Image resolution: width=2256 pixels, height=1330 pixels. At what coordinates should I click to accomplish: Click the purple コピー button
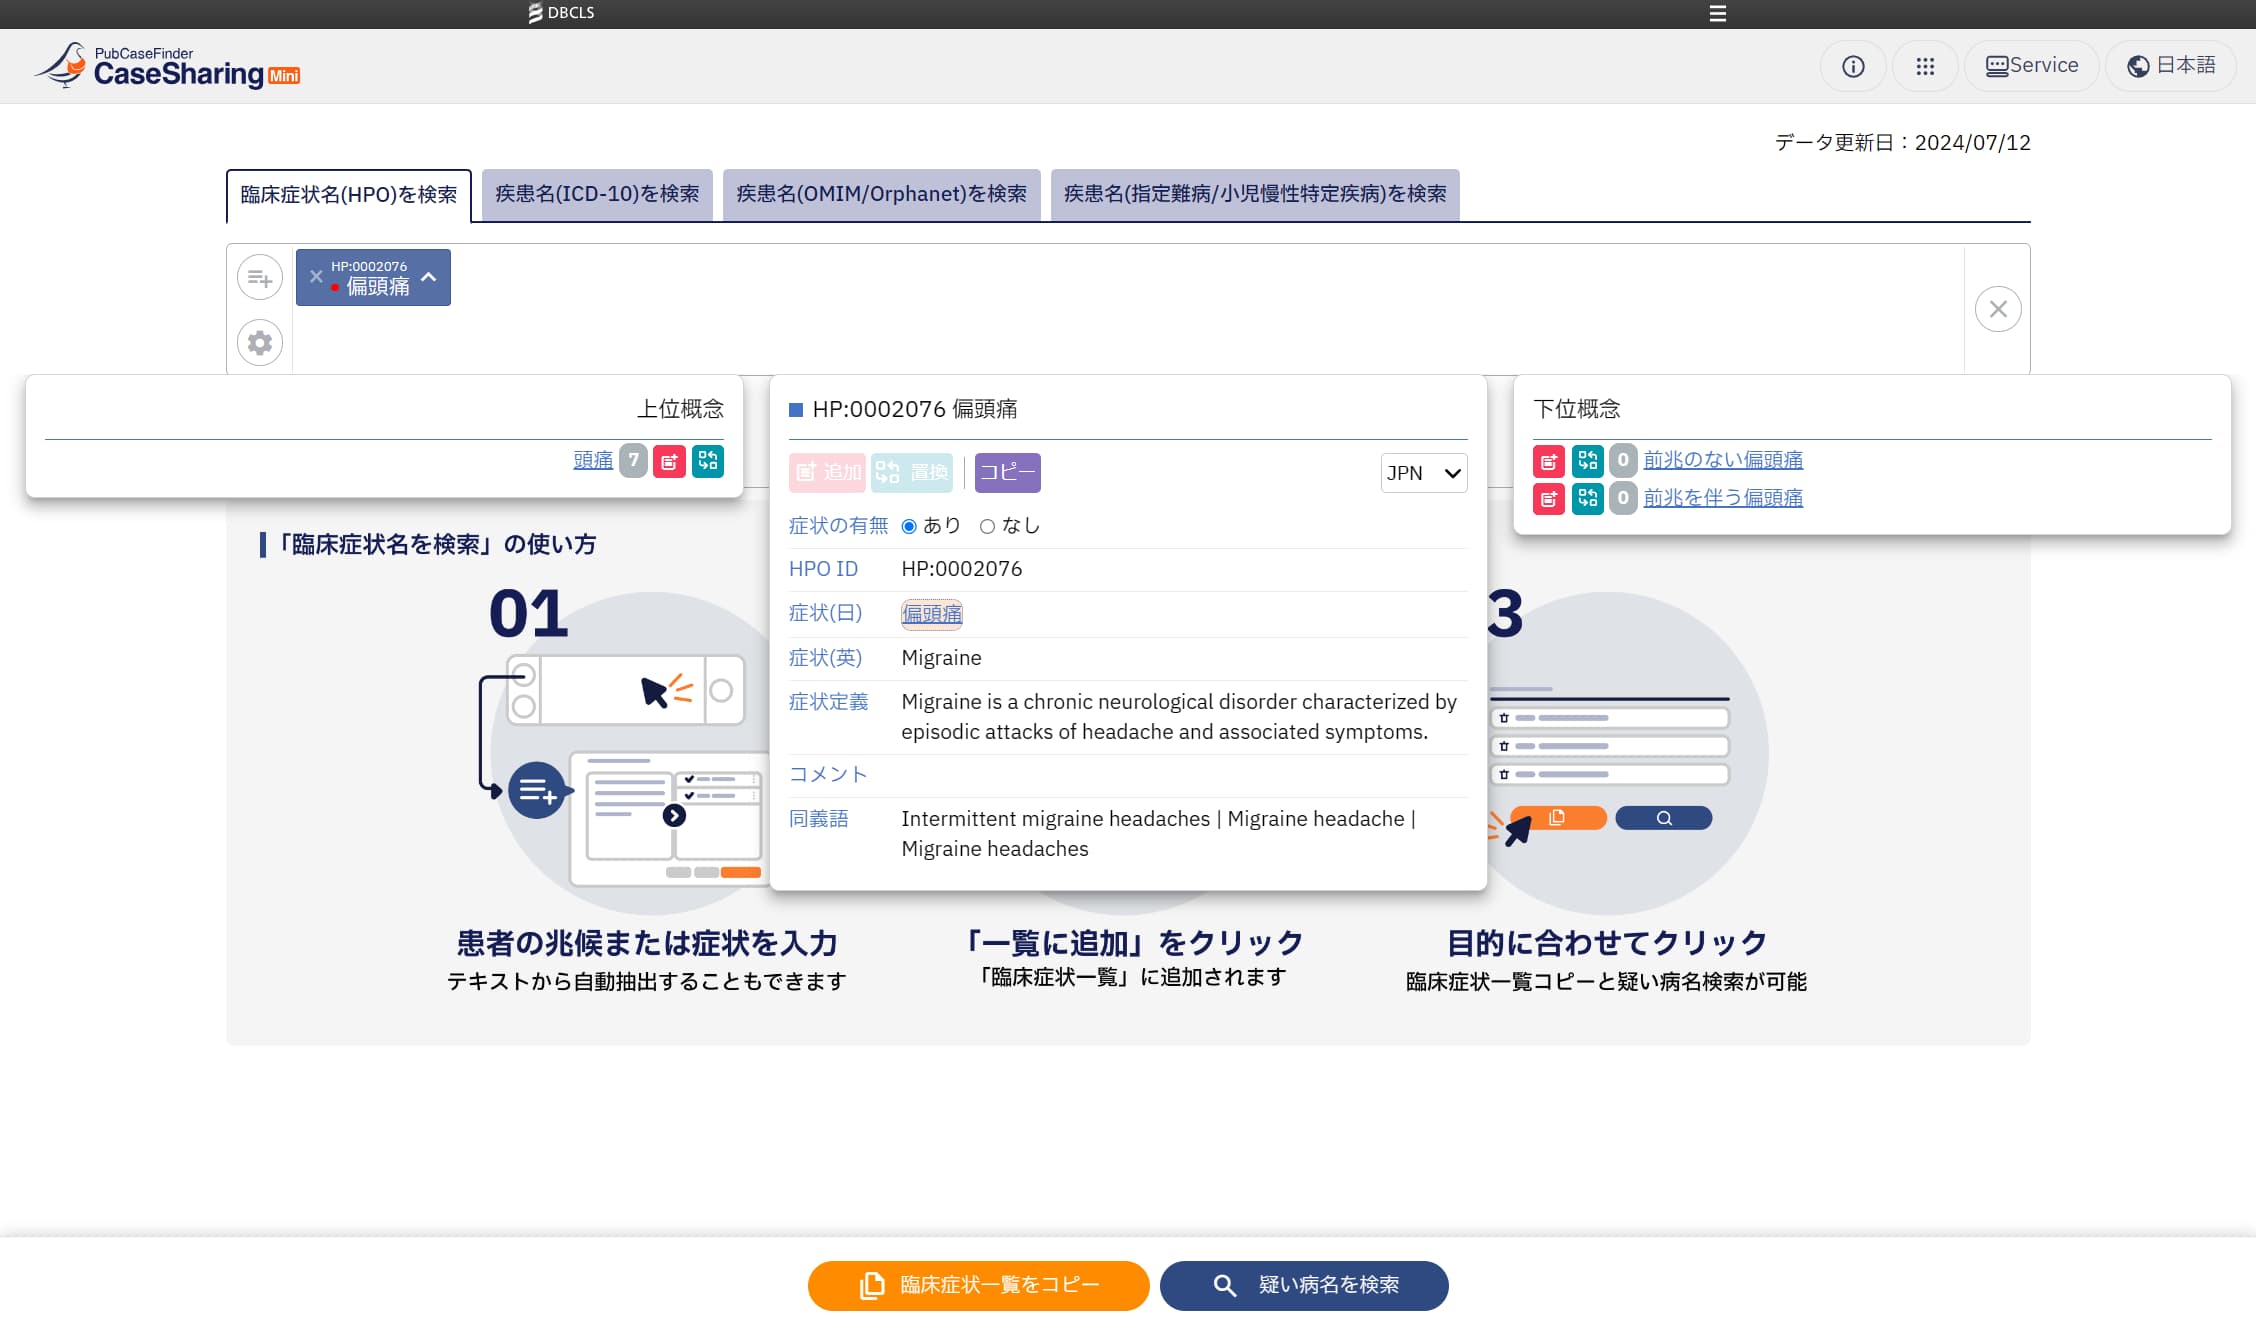1007,473
